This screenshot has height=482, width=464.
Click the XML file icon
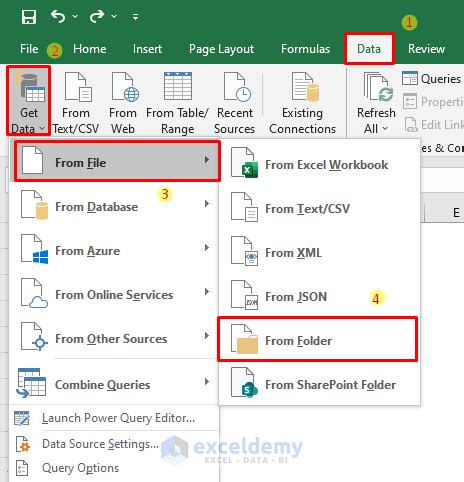pyautogui.click(x=244, y=251)
